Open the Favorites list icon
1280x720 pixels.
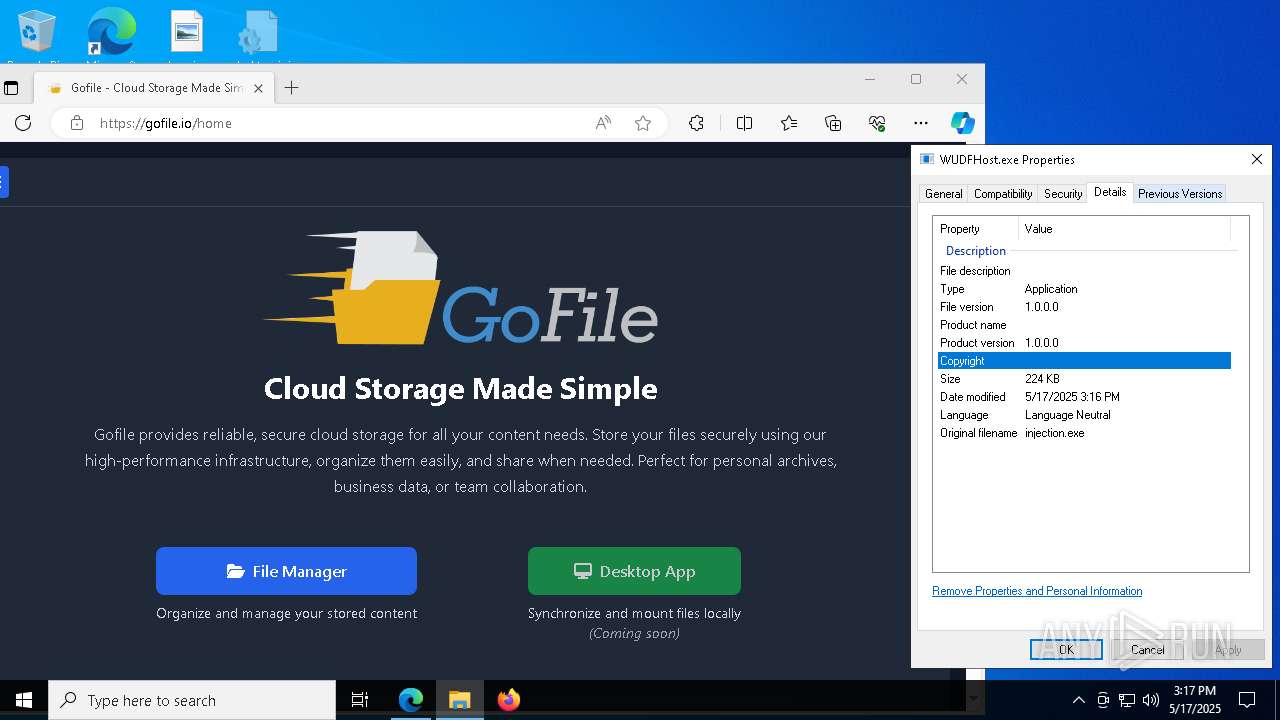[x=789, y=123]
